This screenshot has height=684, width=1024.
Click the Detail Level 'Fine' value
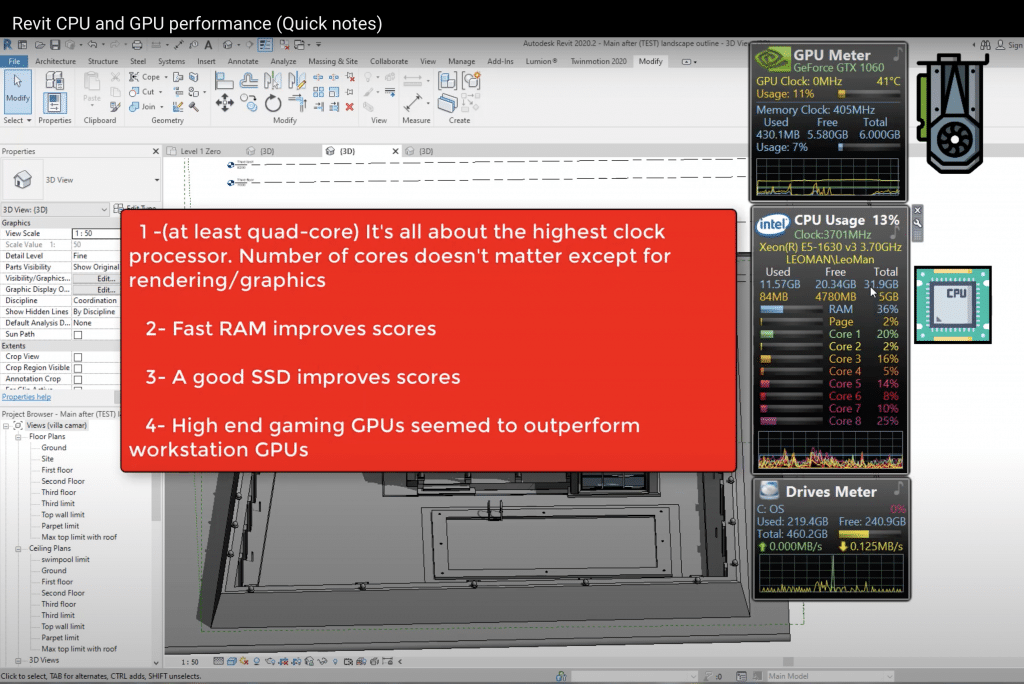point(96,255)
